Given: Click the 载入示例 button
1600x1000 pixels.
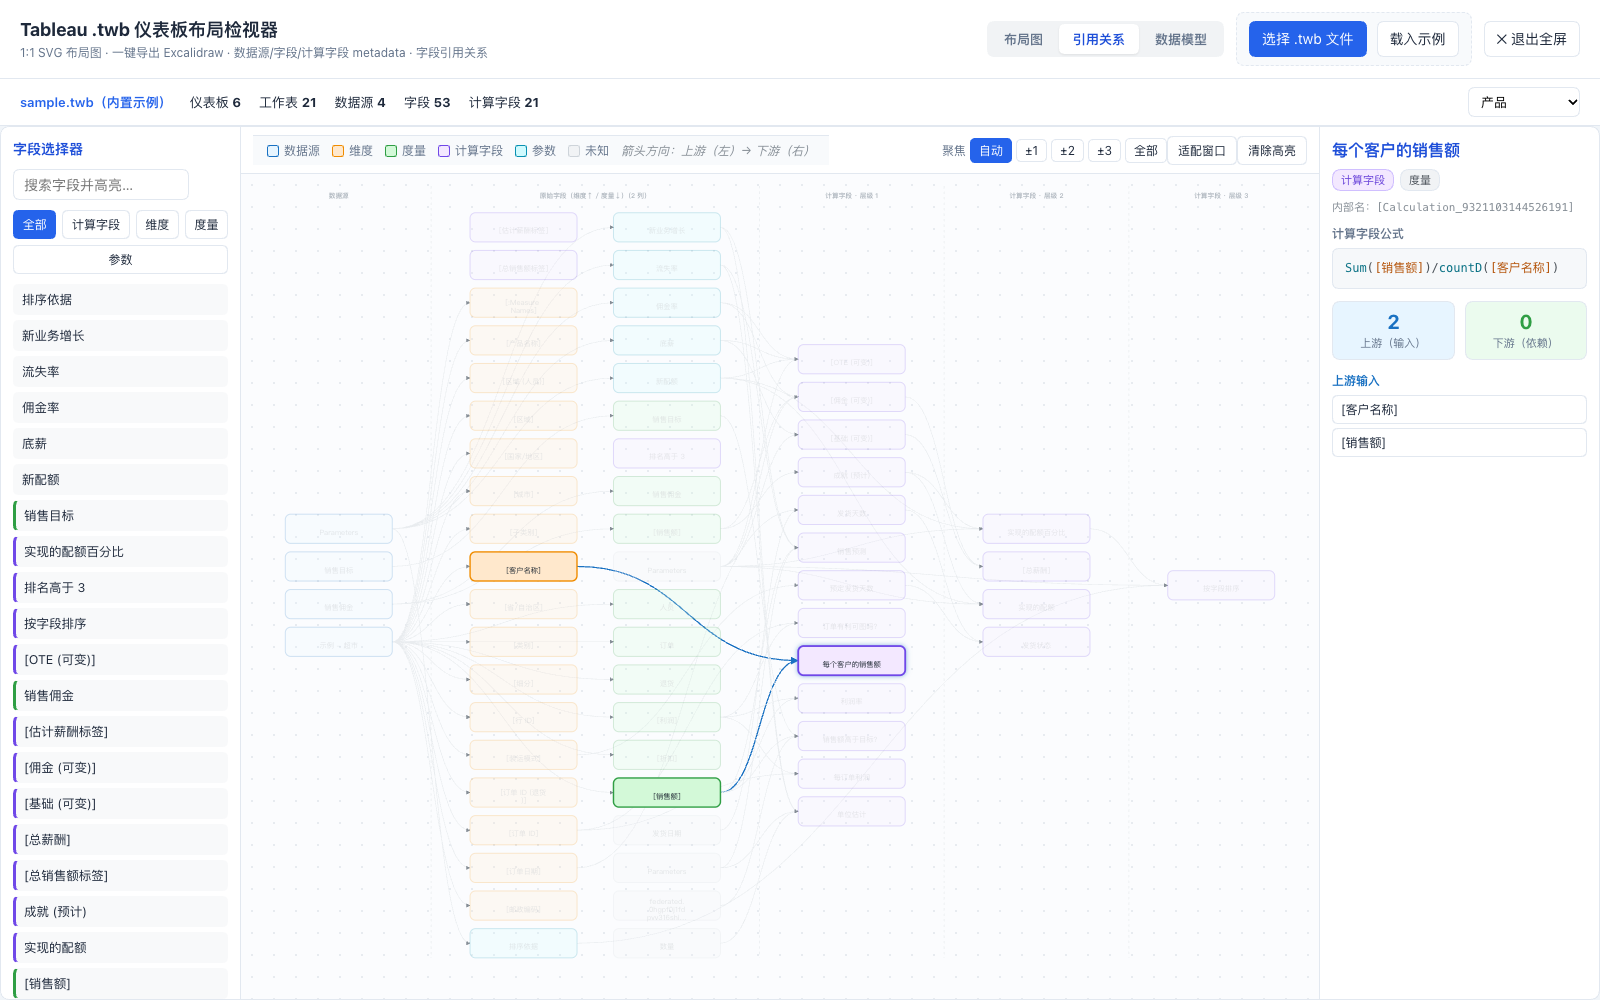Looking at the screenshot, I should pos(1417,39).
